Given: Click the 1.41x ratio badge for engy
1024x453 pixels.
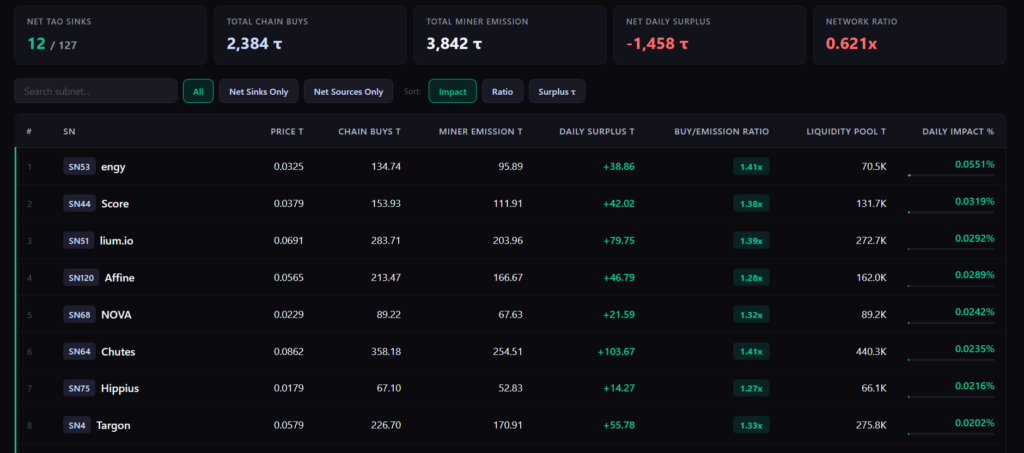Looking at the screenshot, I should click(x=751, y=167).
